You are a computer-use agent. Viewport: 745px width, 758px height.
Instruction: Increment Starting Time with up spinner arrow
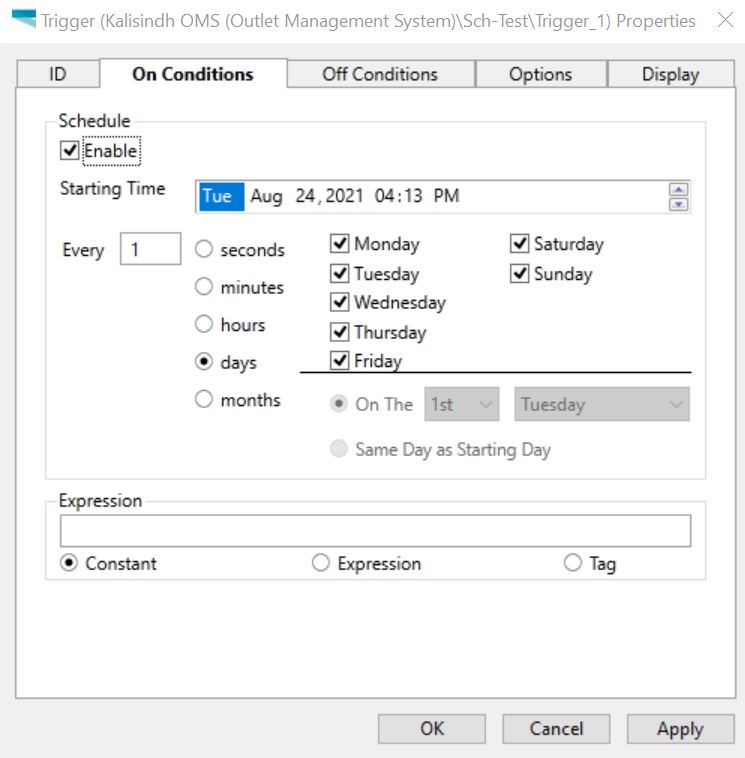679,189
